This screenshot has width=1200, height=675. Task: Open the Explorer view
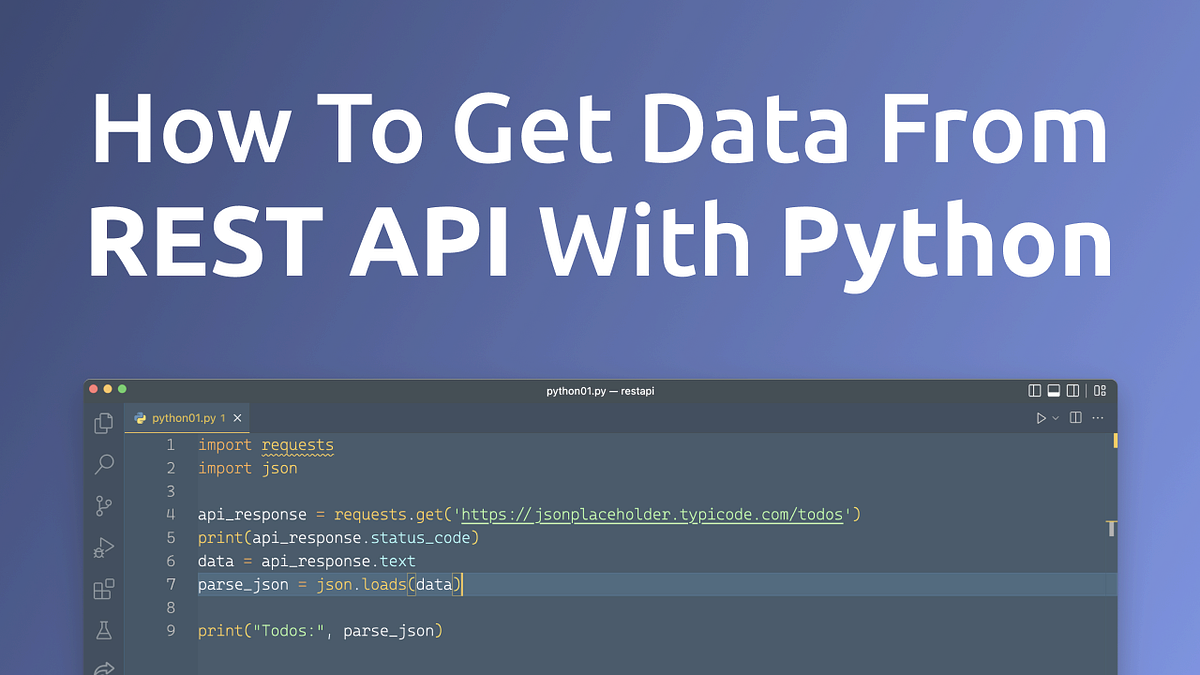coord(103,423)
